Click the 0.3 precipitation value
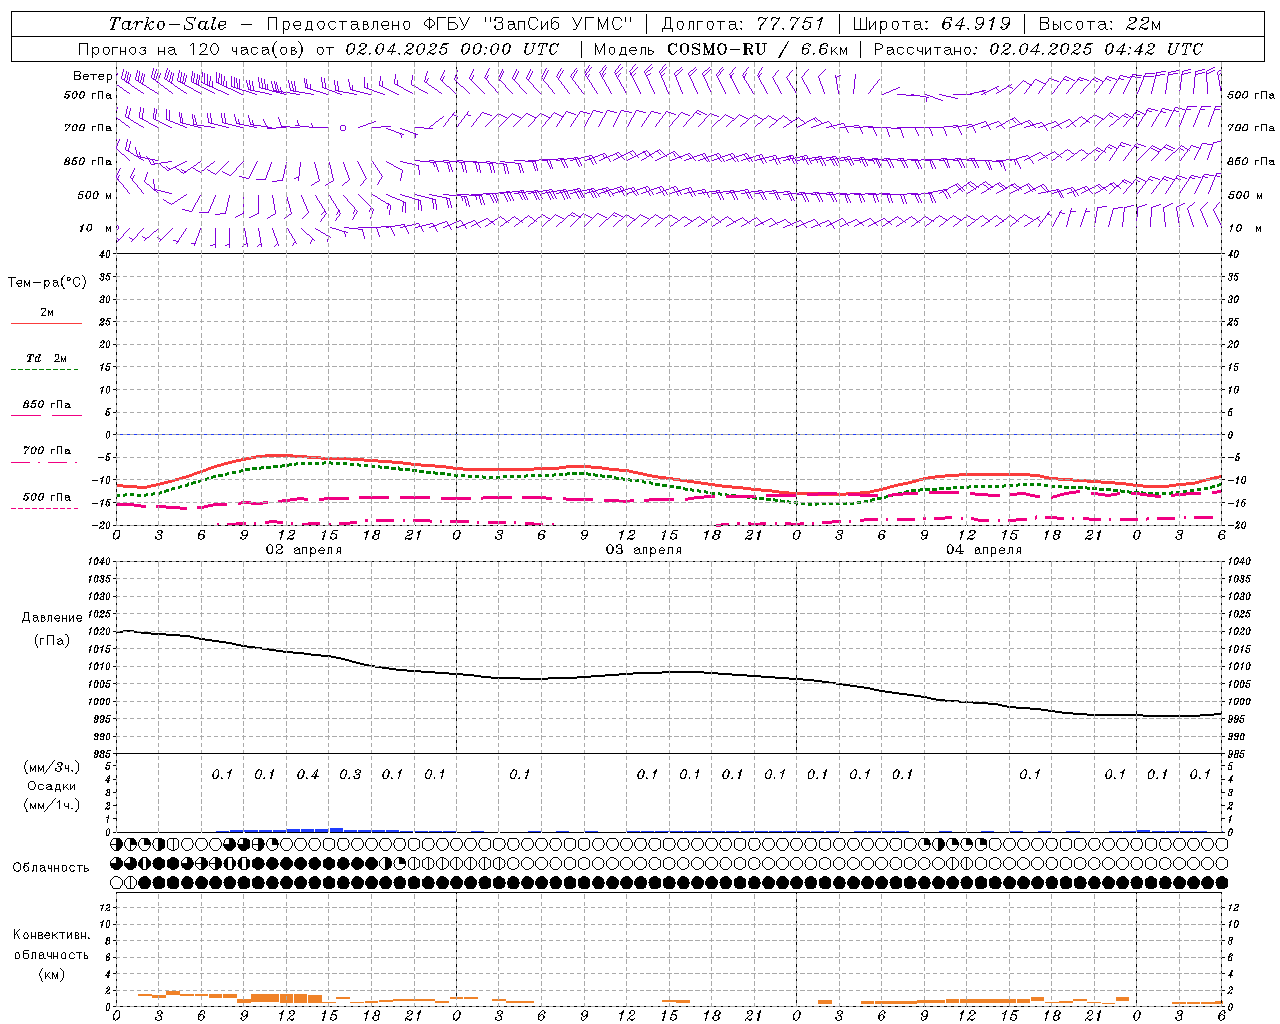Image resolution: width=1280 pixels, height=1024 pixels. pyautogui.click(x=350, y=774)
